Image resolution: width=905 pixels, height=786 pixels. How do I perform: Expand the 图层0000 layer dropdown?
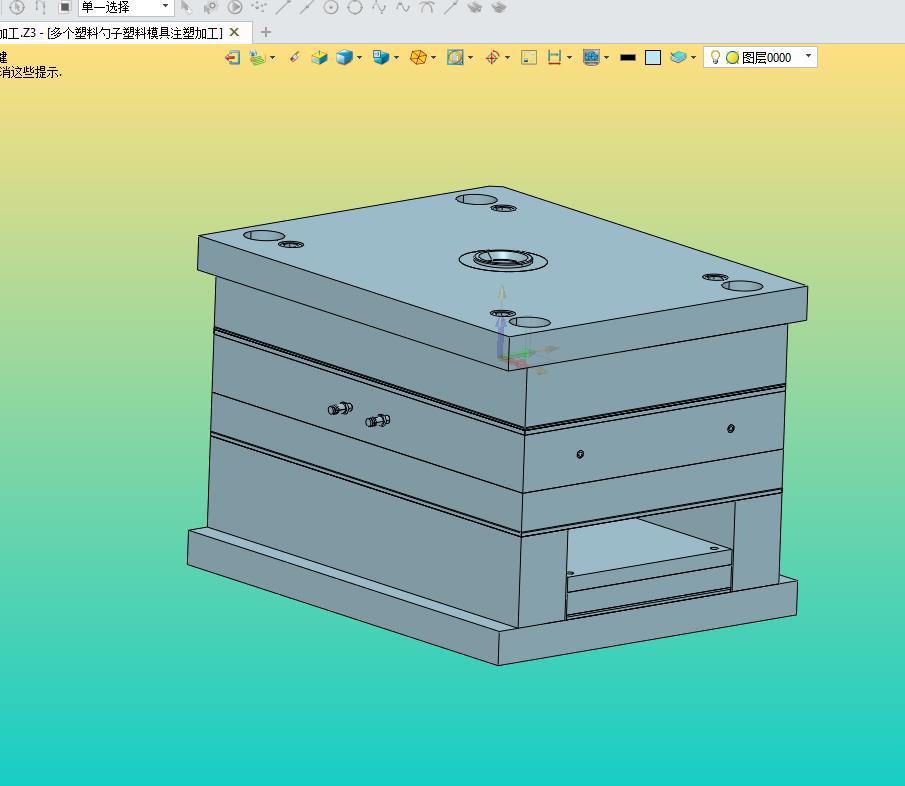click(x=808, y=57)
